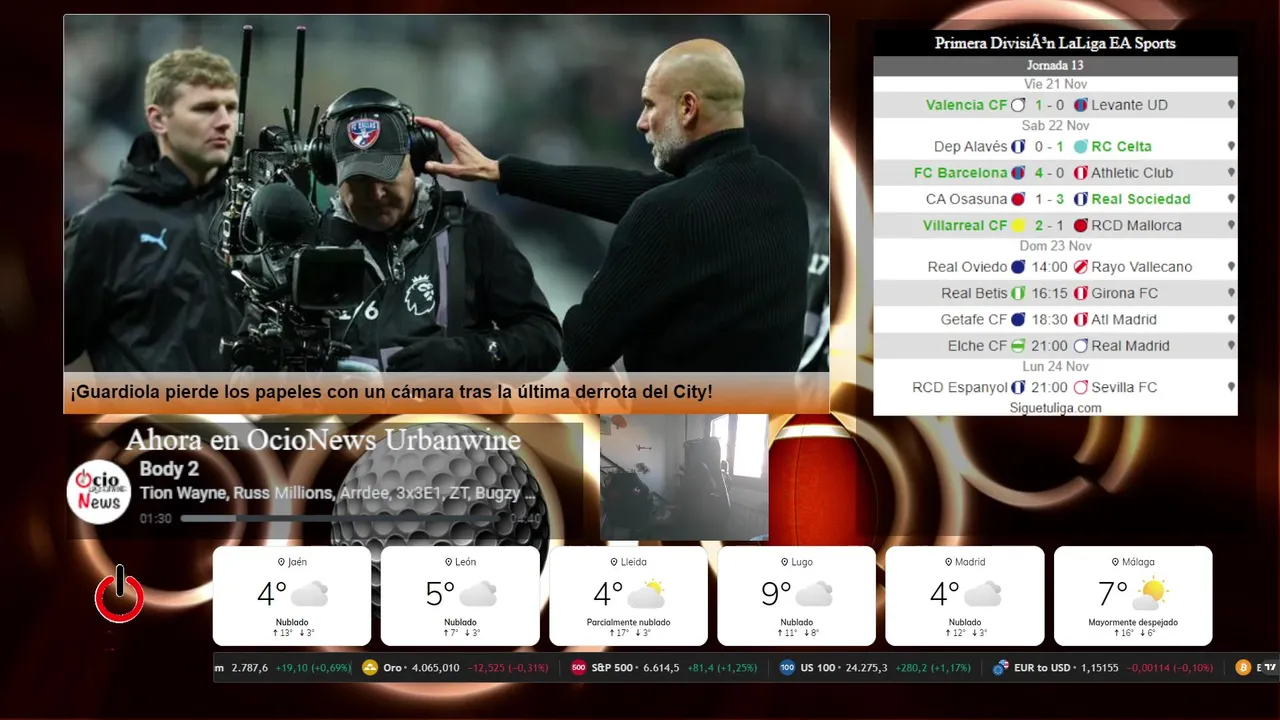
Task: Click Málaga sunny weather icon
Action: coord(1150,594)
